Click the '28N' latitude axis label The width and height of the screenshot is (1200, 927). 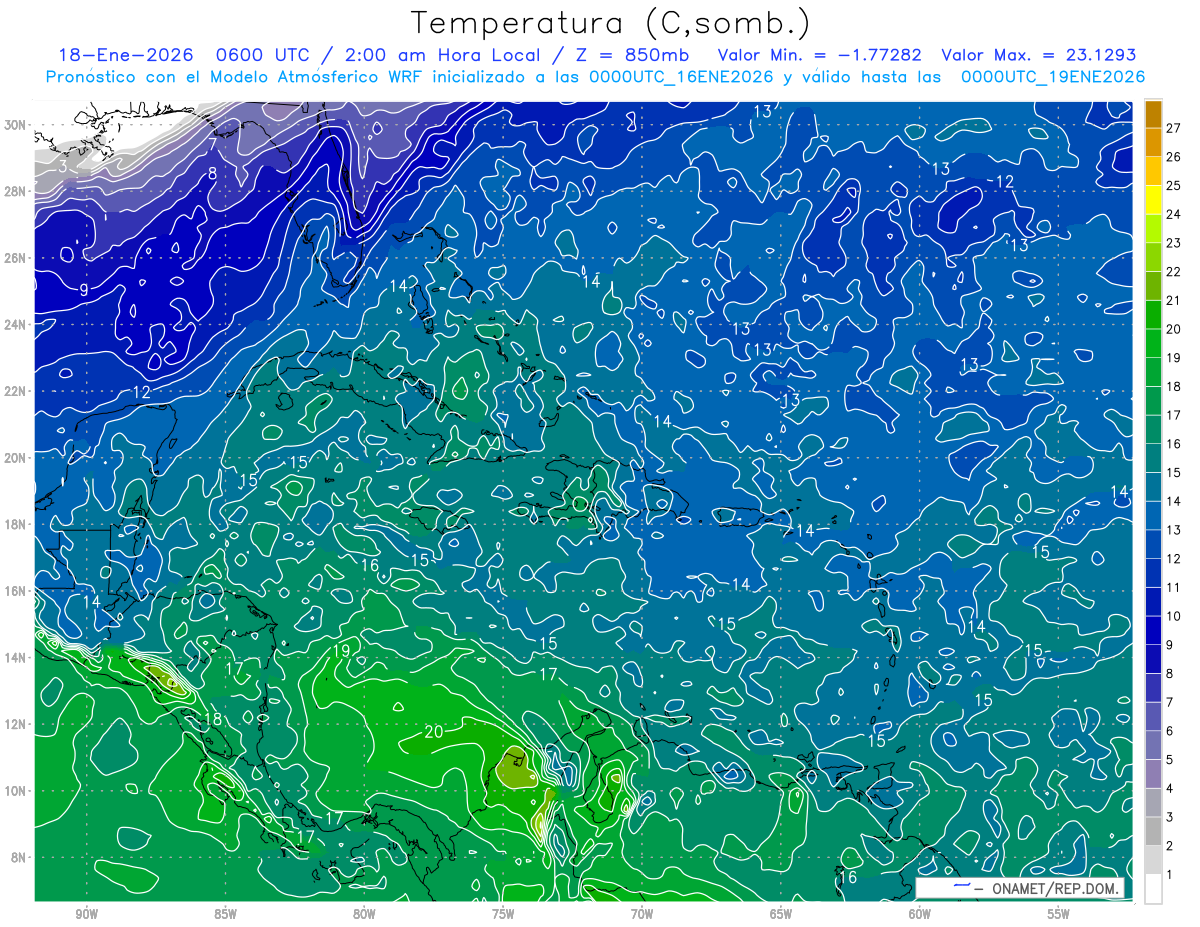[x=16, y=191]
